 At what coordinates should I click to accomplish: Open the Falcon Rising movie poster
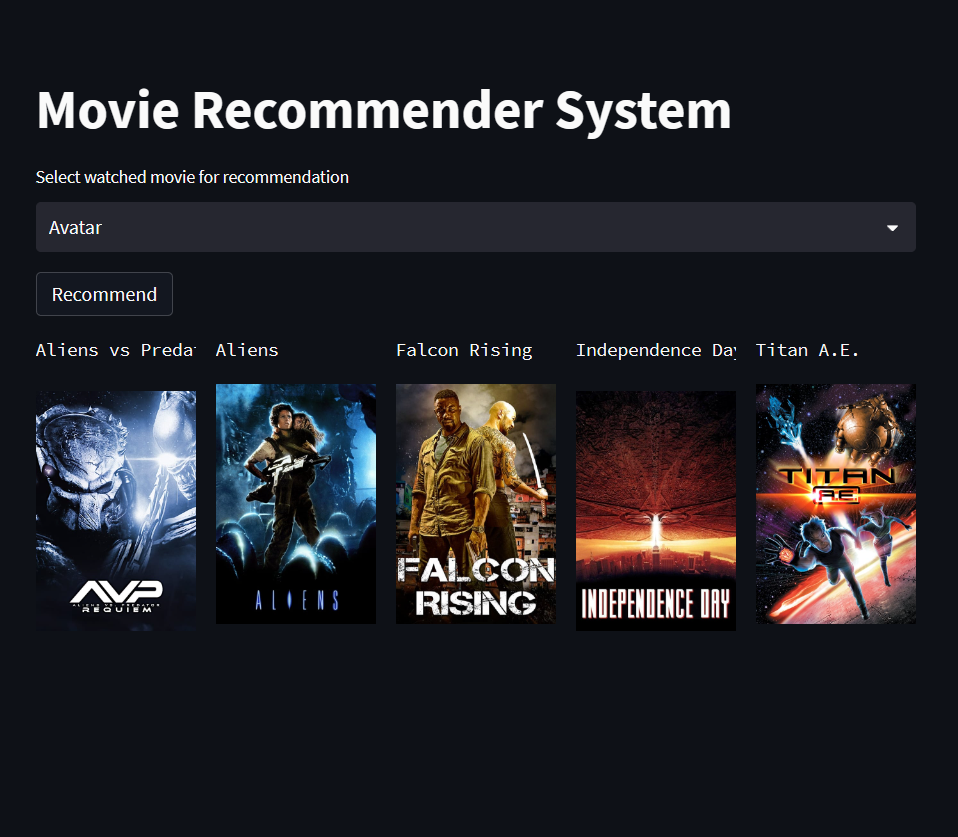tap(476, 504)
